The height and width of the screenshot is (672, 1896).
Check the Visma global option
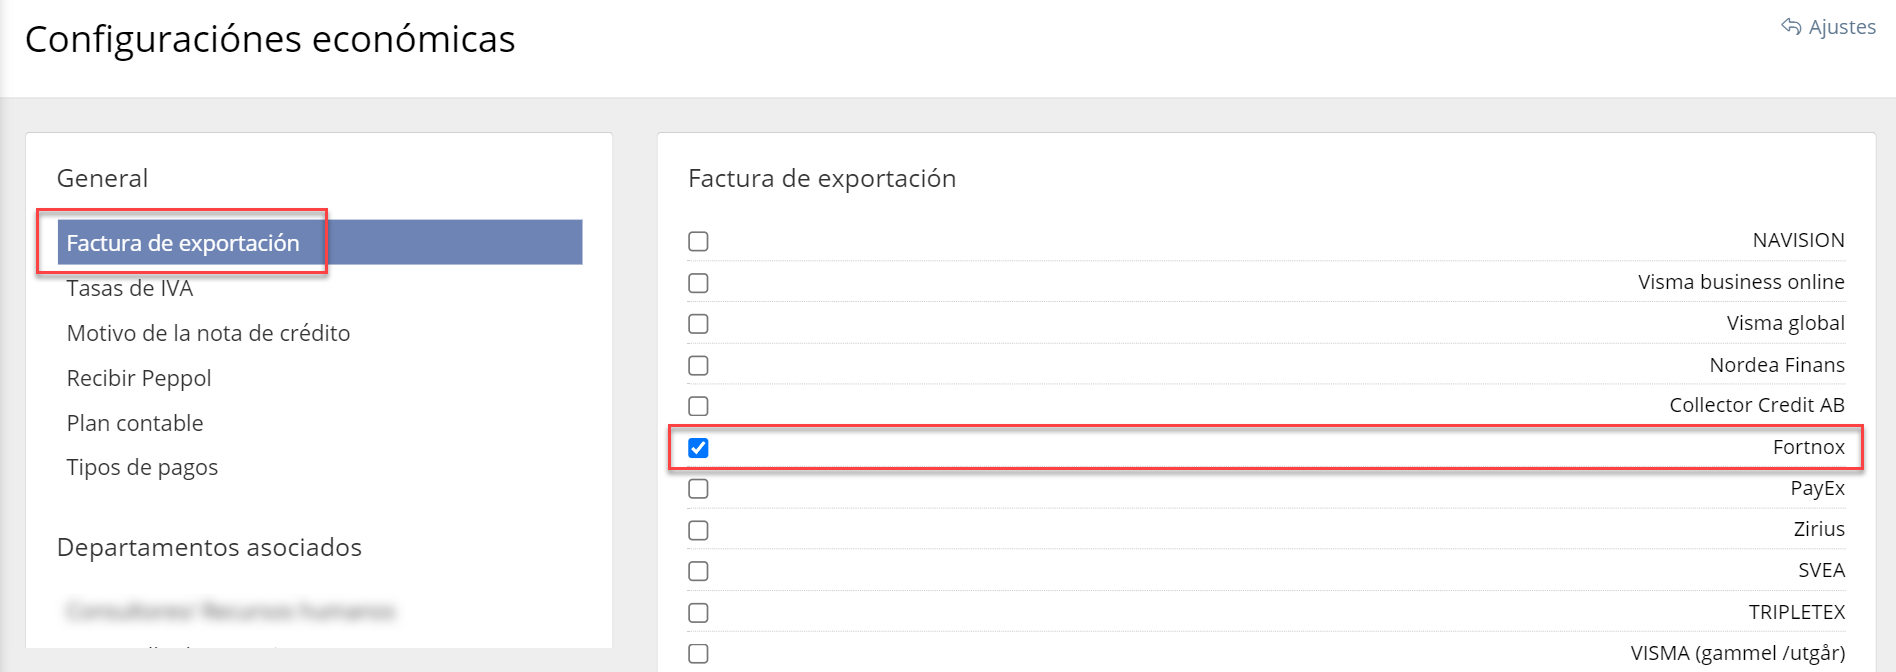[x=698, y=324]
